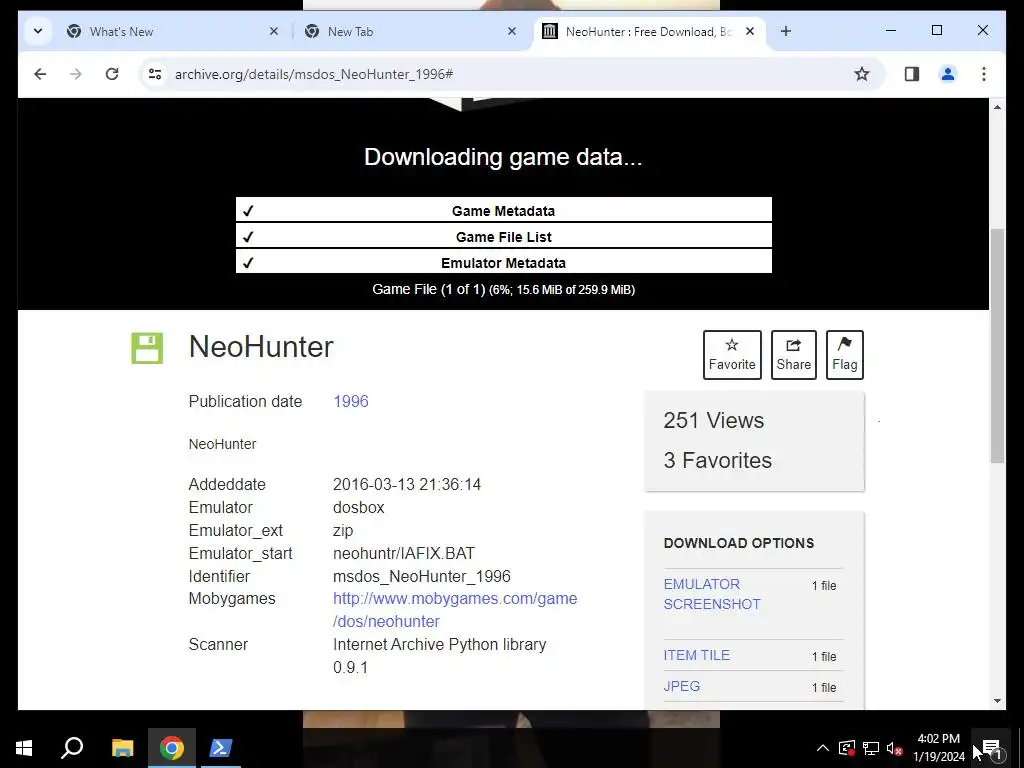Click the dosbox emulator value
The height and width of the screenshot is (768, 1024).
click(359, 507)
